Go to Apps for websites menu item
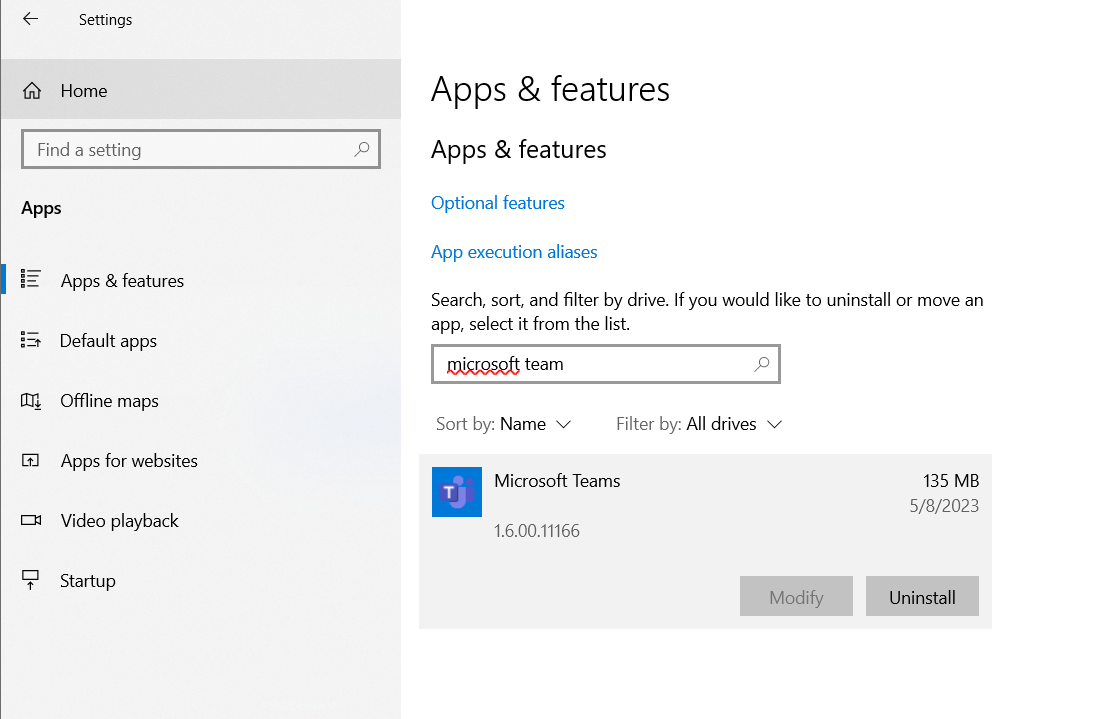The height and width of the screenshot is (719, 1102). pyautogui.click(x=129, y=460)
